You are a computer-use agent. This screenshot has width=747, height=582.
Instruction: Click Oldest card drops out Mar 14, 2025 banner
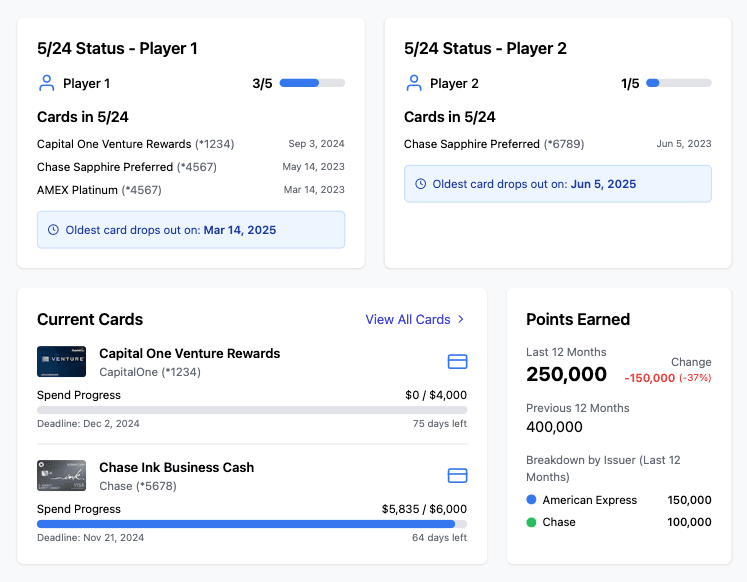click(191, 230)
